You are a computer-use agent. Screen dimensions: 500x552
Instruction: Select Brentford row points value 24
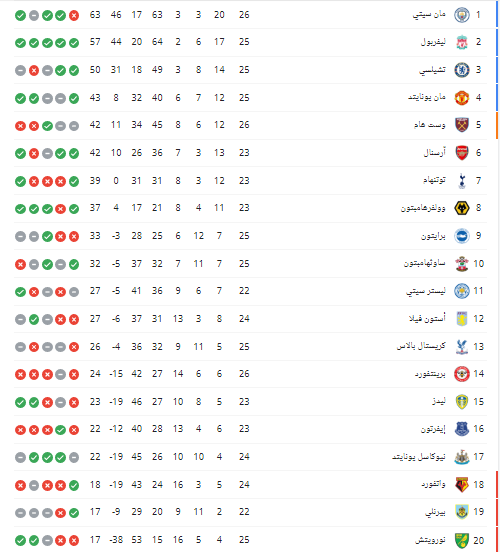coord(95,374)
